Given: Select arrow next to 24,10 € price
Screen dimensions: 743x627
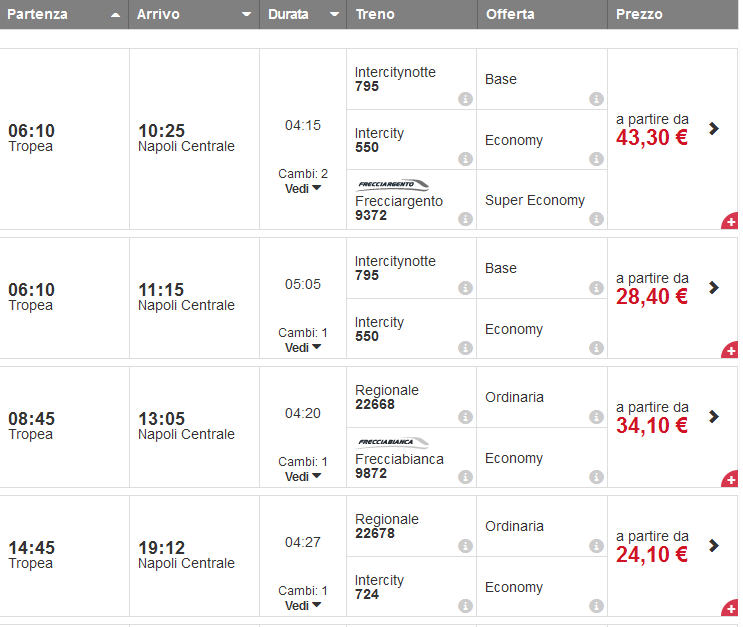Looking at the screenshot, I should (713, 545).
